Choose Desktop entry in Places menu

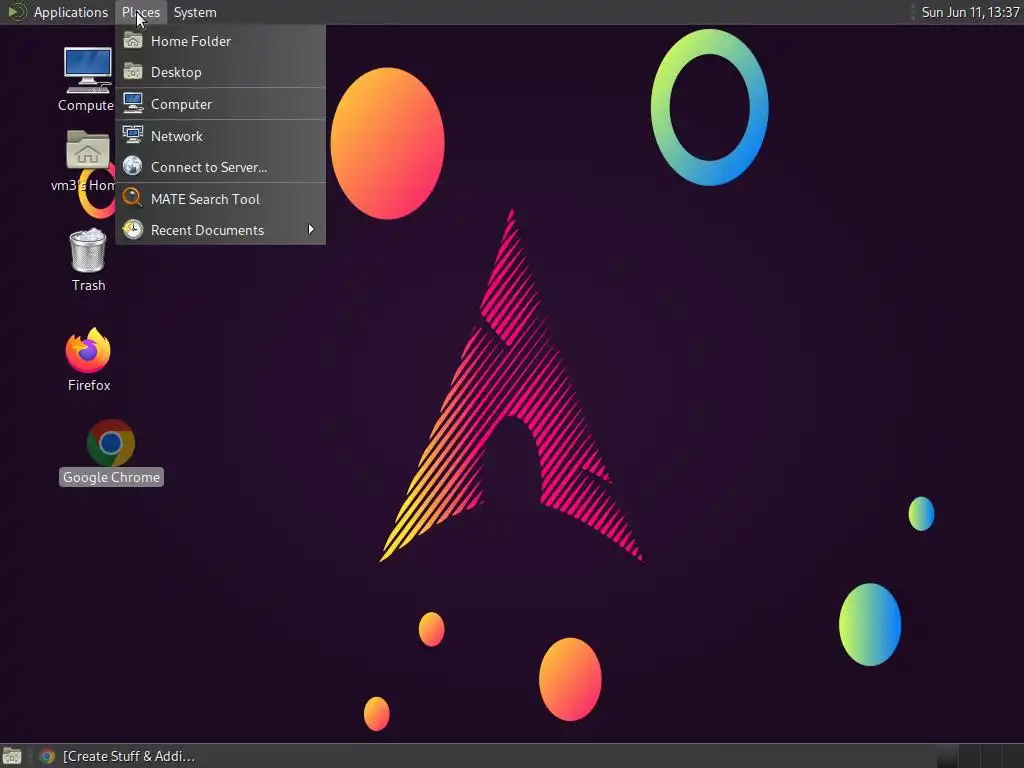pos(221,72)
